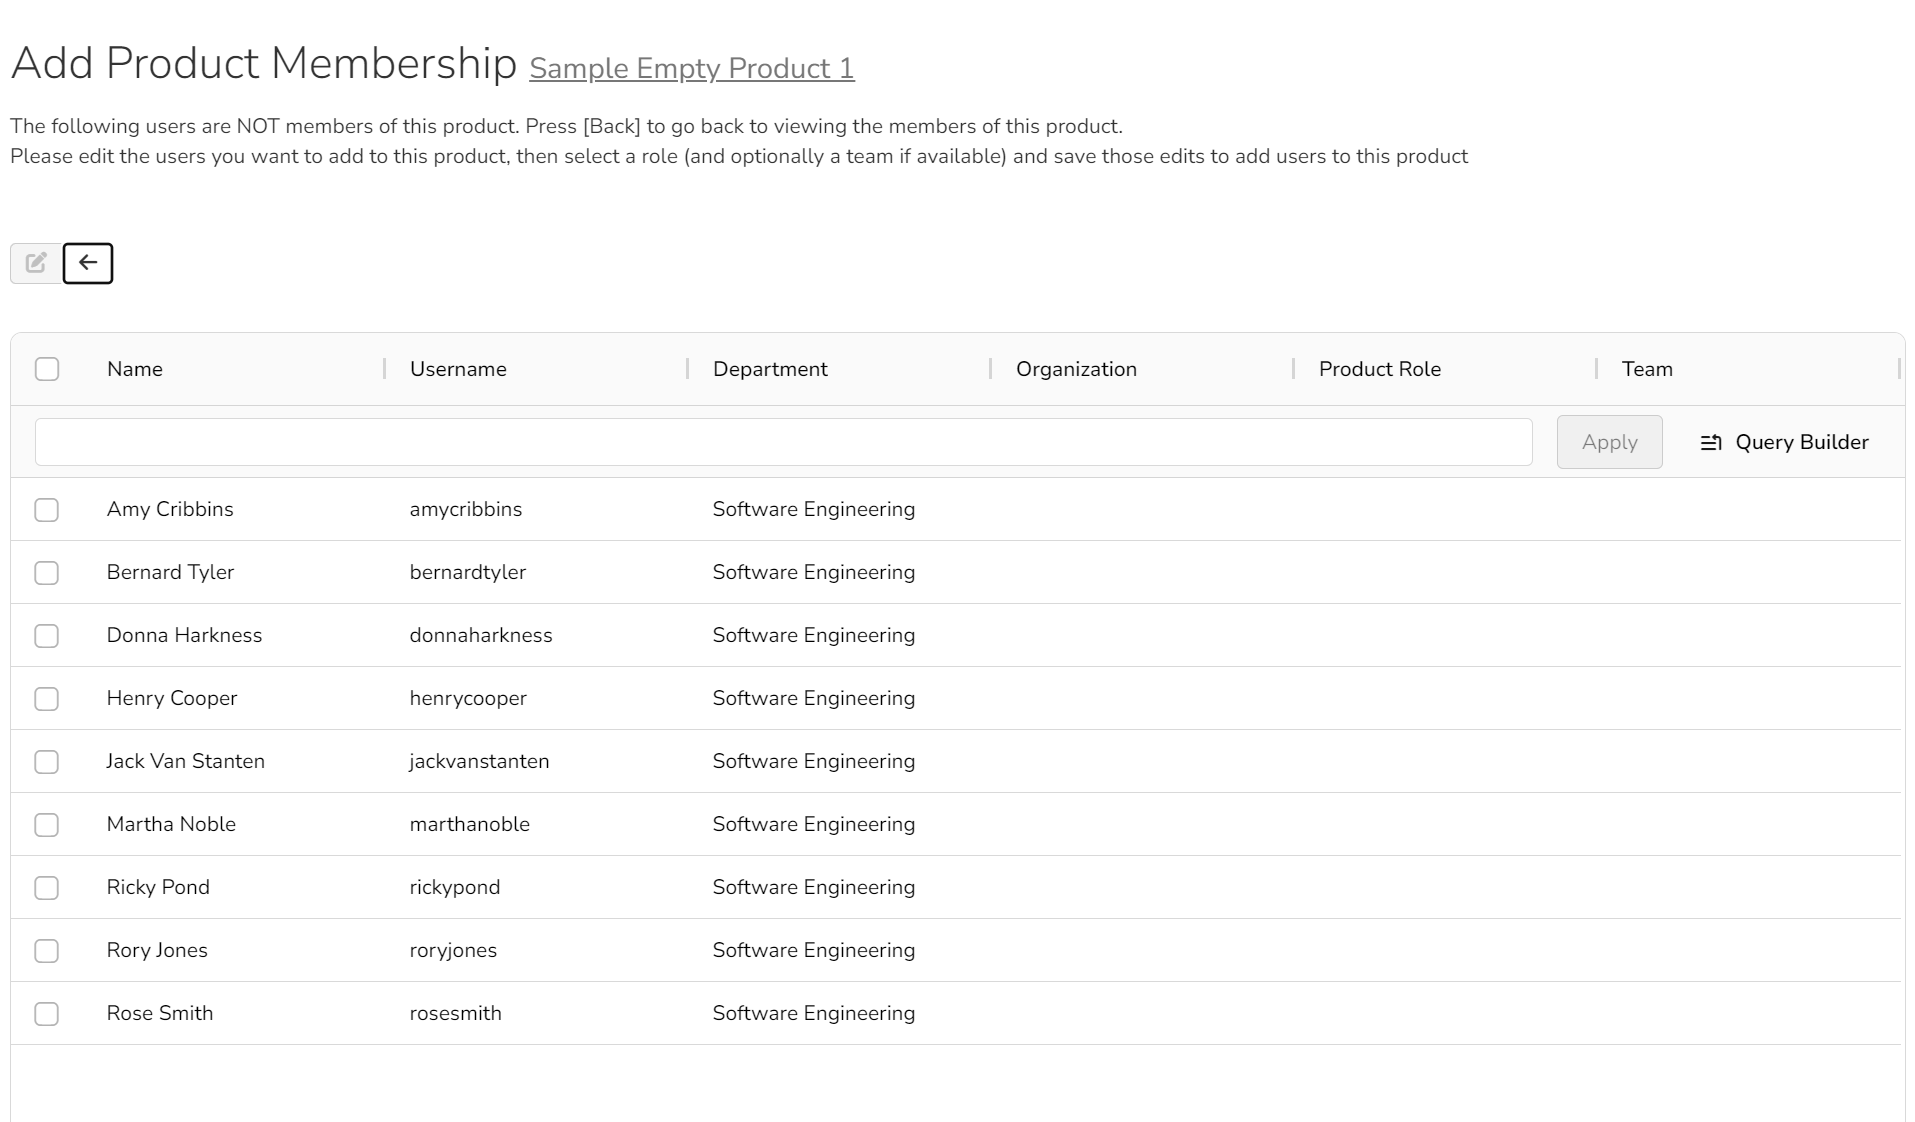Enable the checkbox for Martha Noble

point(47,825)
